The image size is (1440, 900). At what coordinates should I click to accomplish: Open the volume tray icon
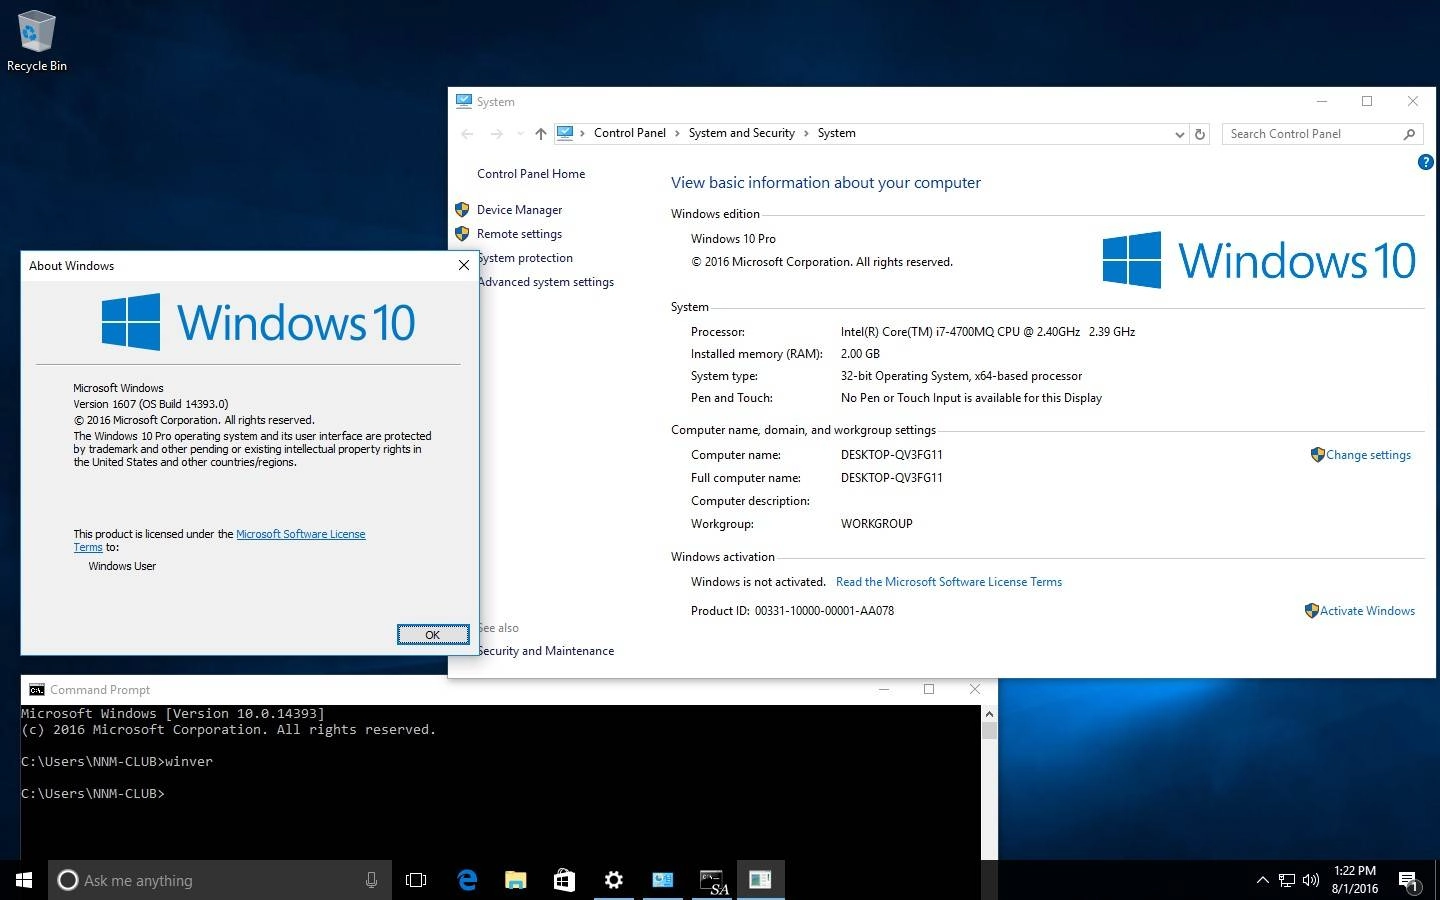(x=1311, y=880)
